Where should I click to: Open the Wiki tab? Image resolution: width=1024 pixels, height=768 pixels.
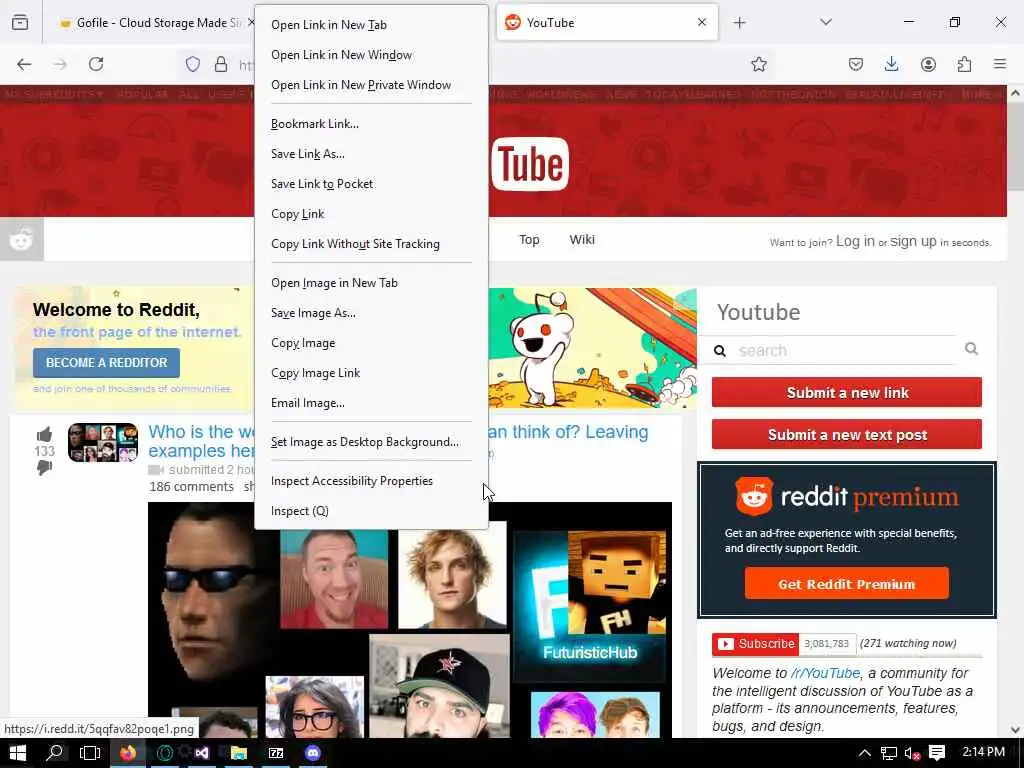[582, 240]
